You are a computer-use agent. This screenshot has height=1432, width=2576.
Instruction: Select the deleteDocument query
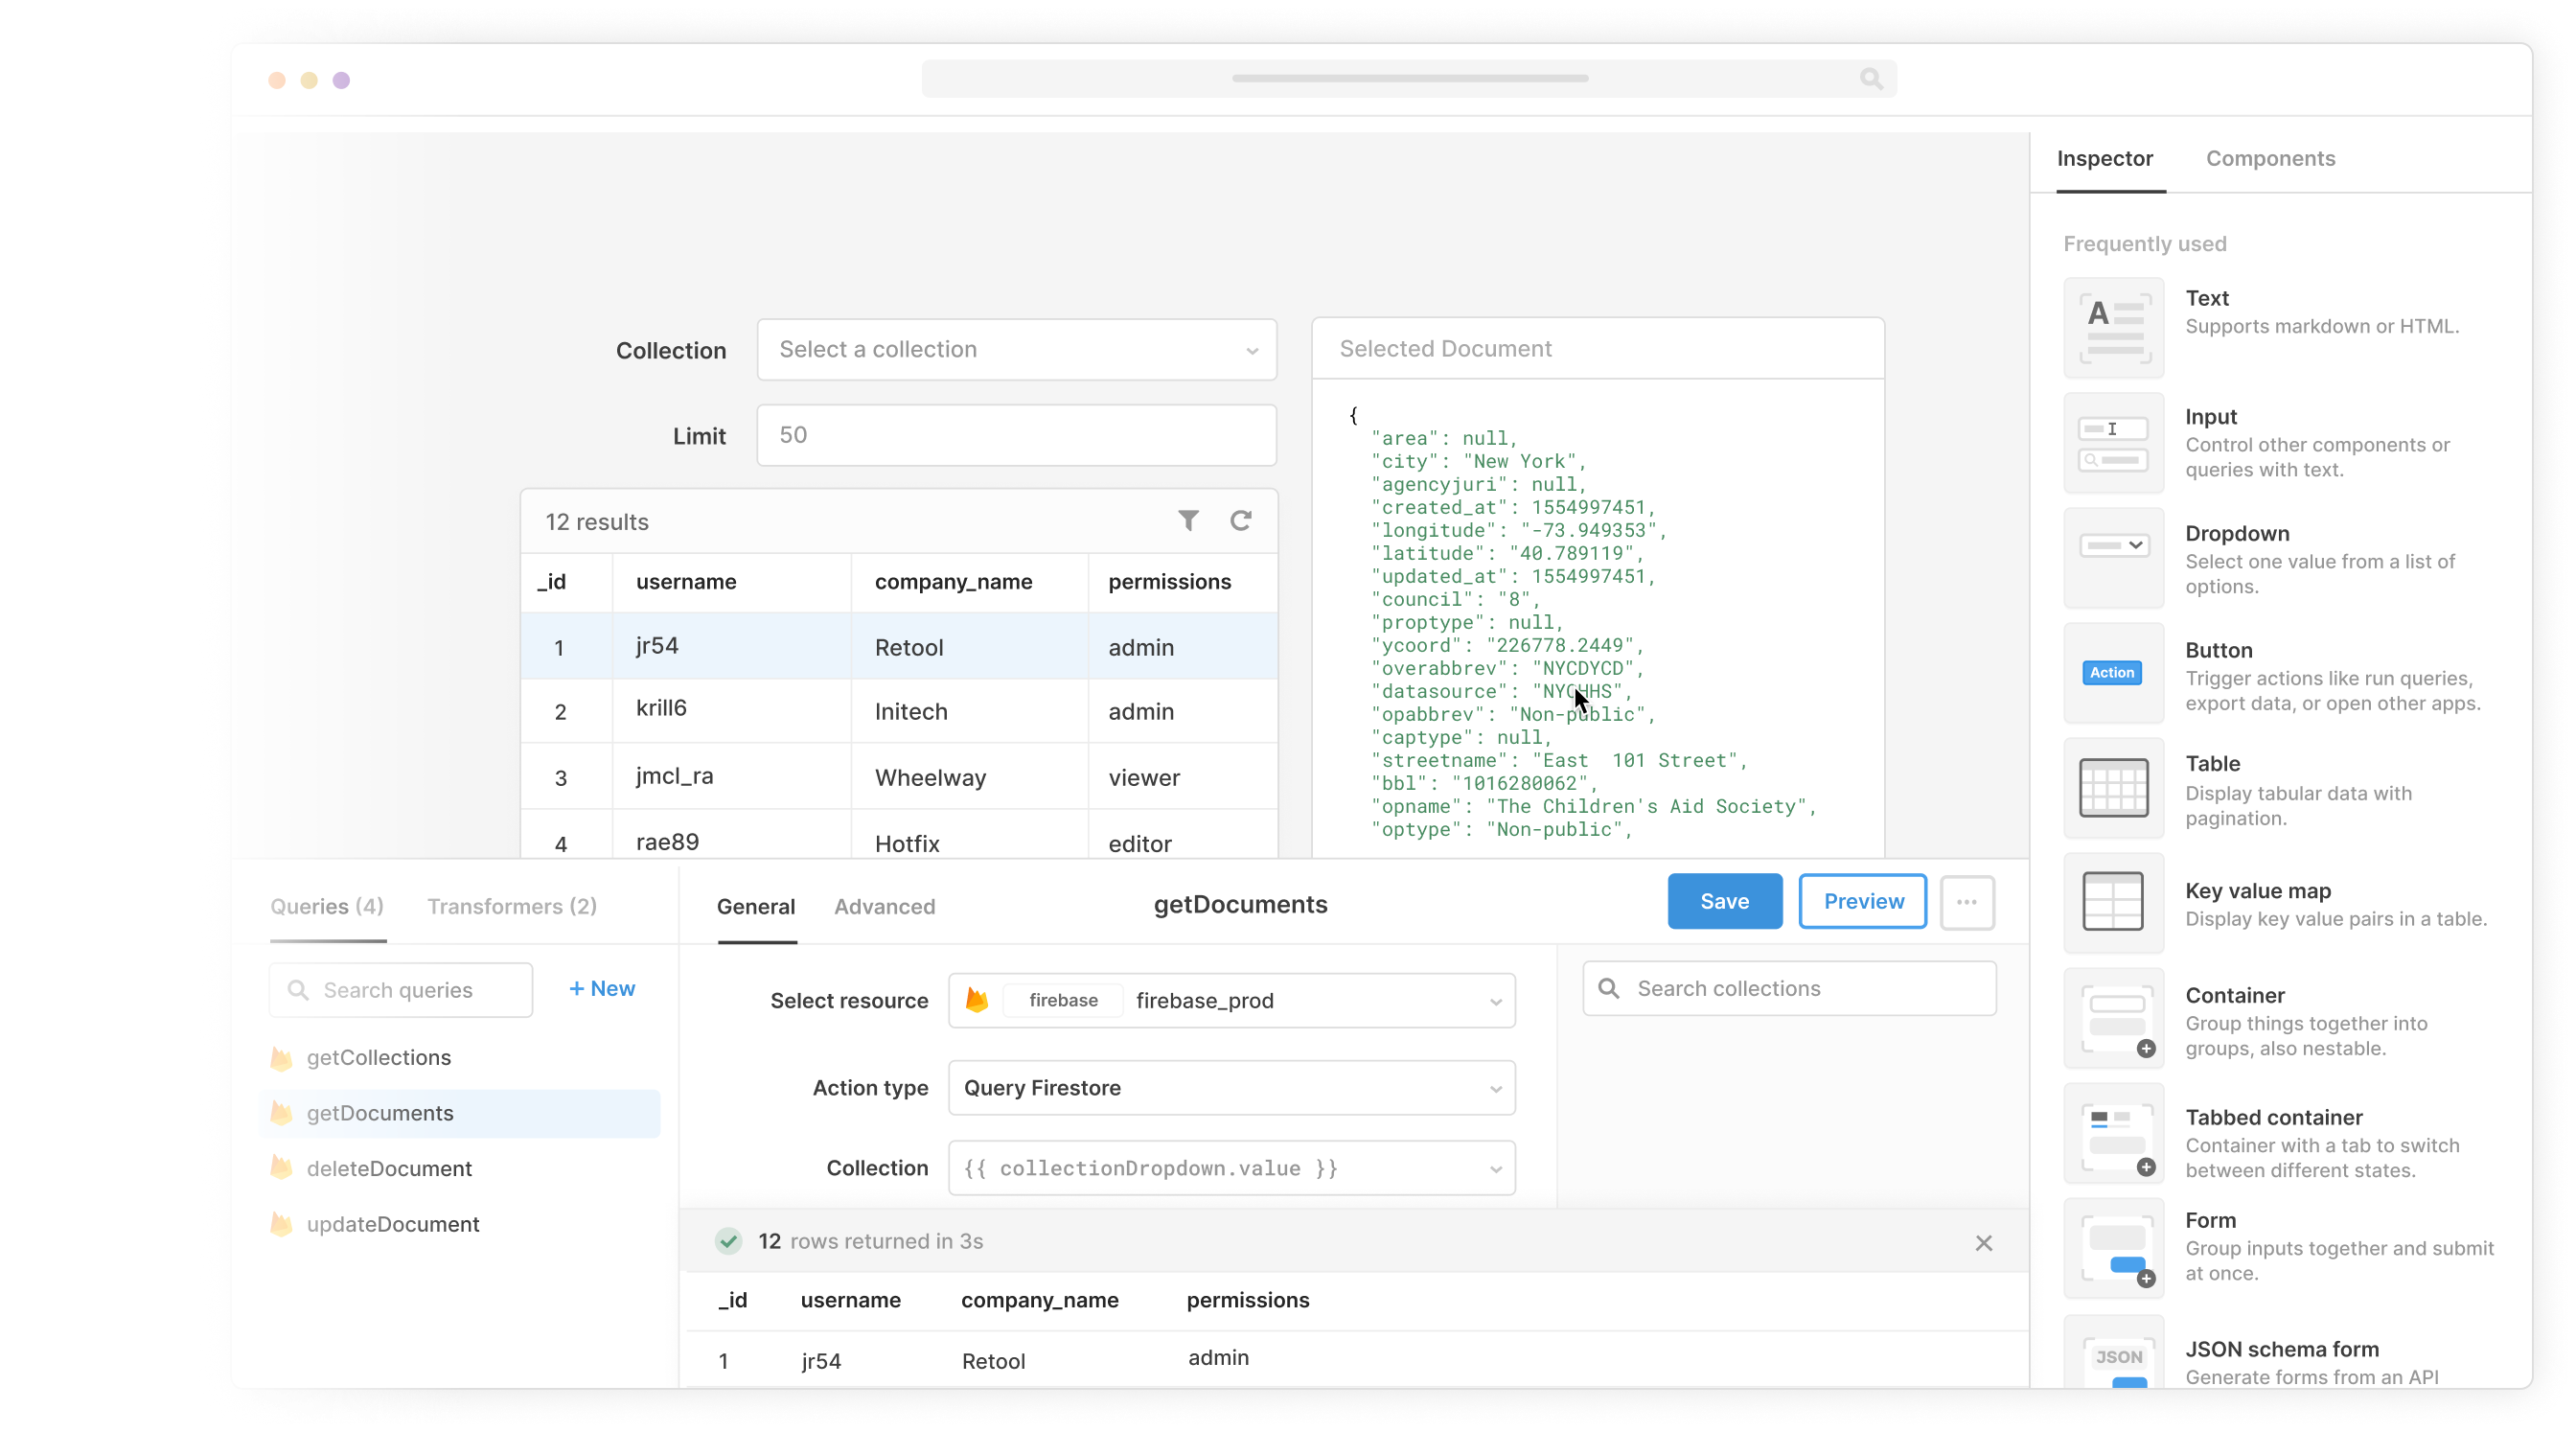pyautogui.click(x=389, y=1169)
